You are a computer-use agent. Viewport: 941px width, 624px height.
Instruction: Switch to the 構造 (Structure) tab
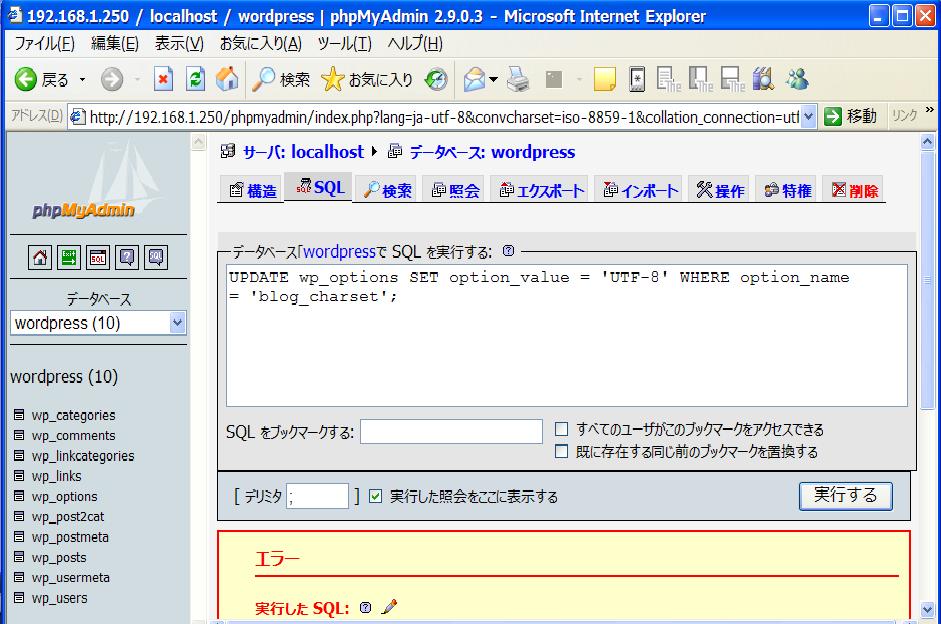253,190
